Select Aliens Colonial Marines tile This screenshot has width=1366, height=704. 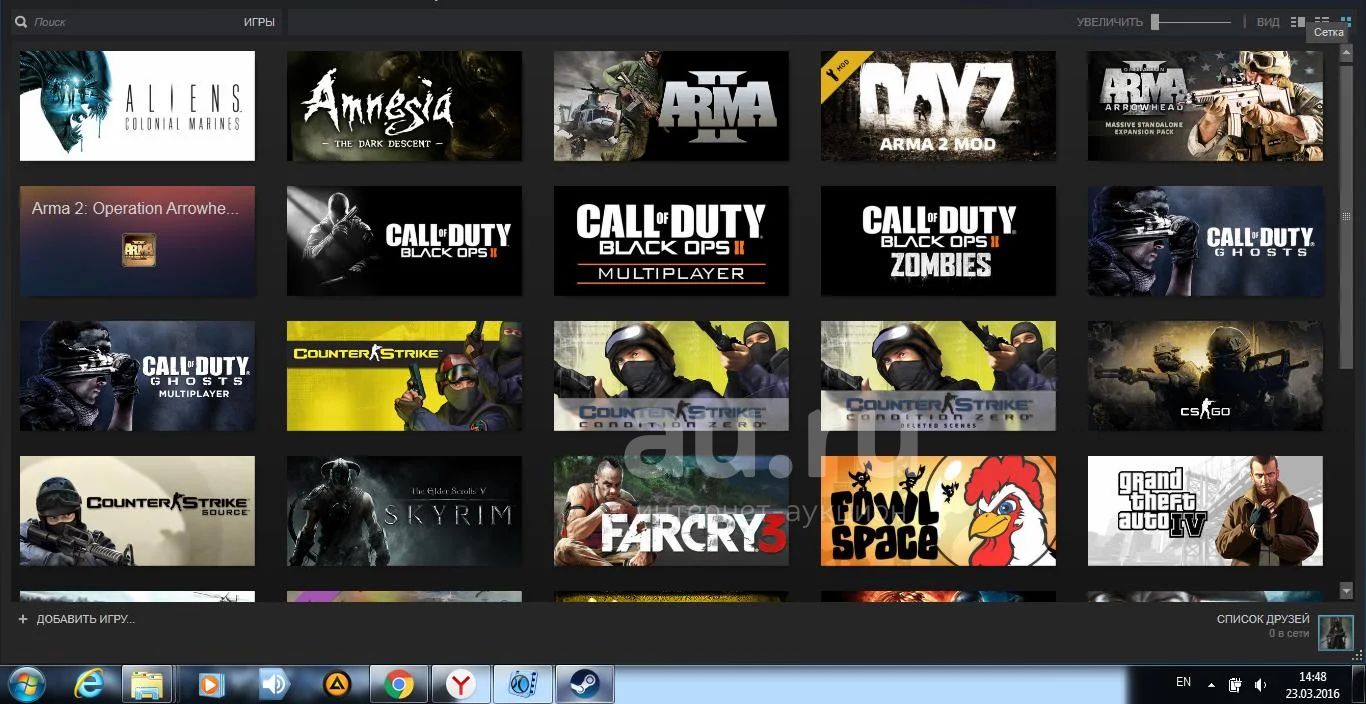137,106
